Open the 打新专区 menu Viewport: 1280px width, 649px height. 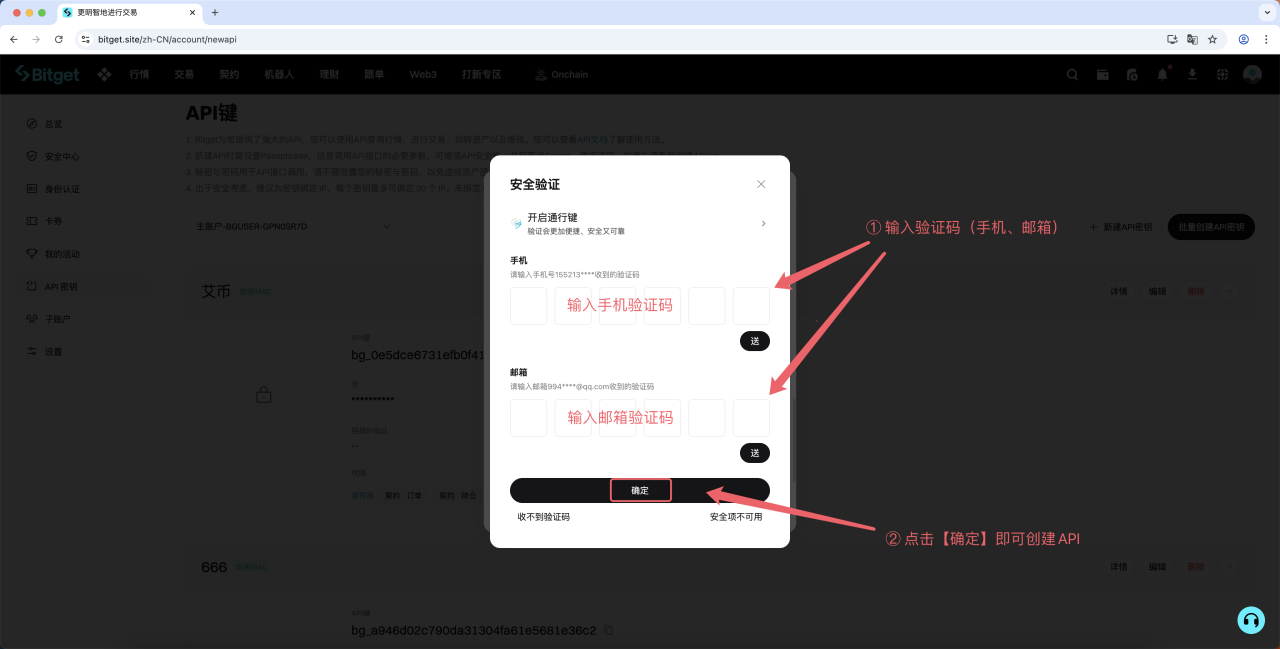point(481,75)
